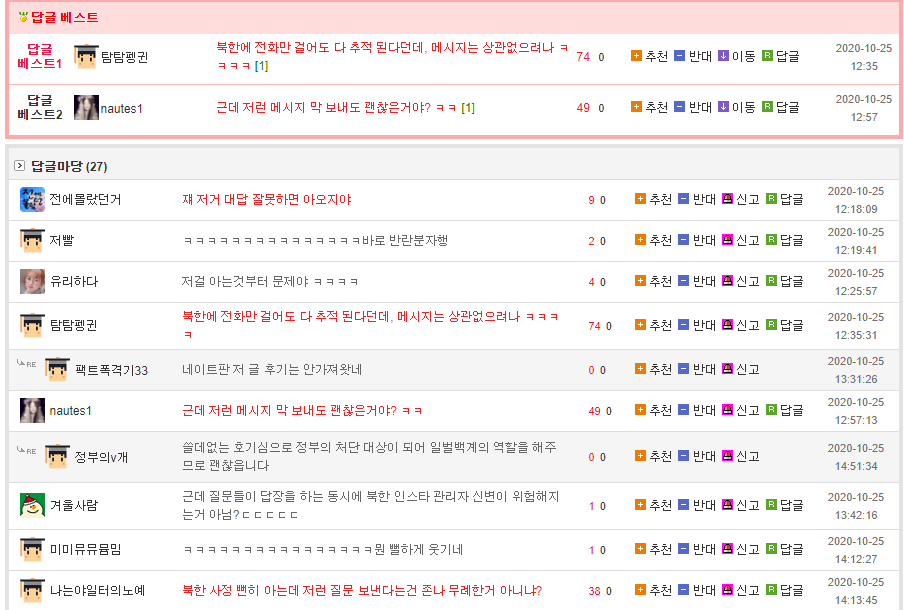Click 추천 button on 정부의v개's reply
904x610 pixels.
point(653,457)
